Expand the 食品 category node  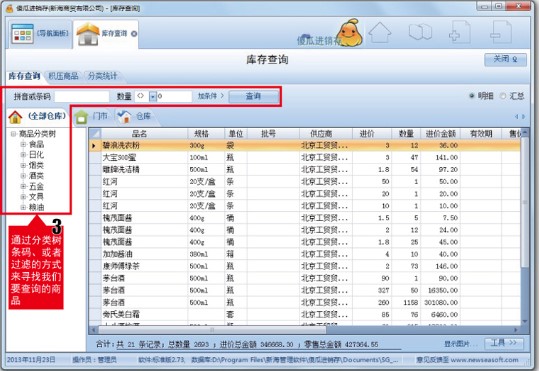pos(23,144)
